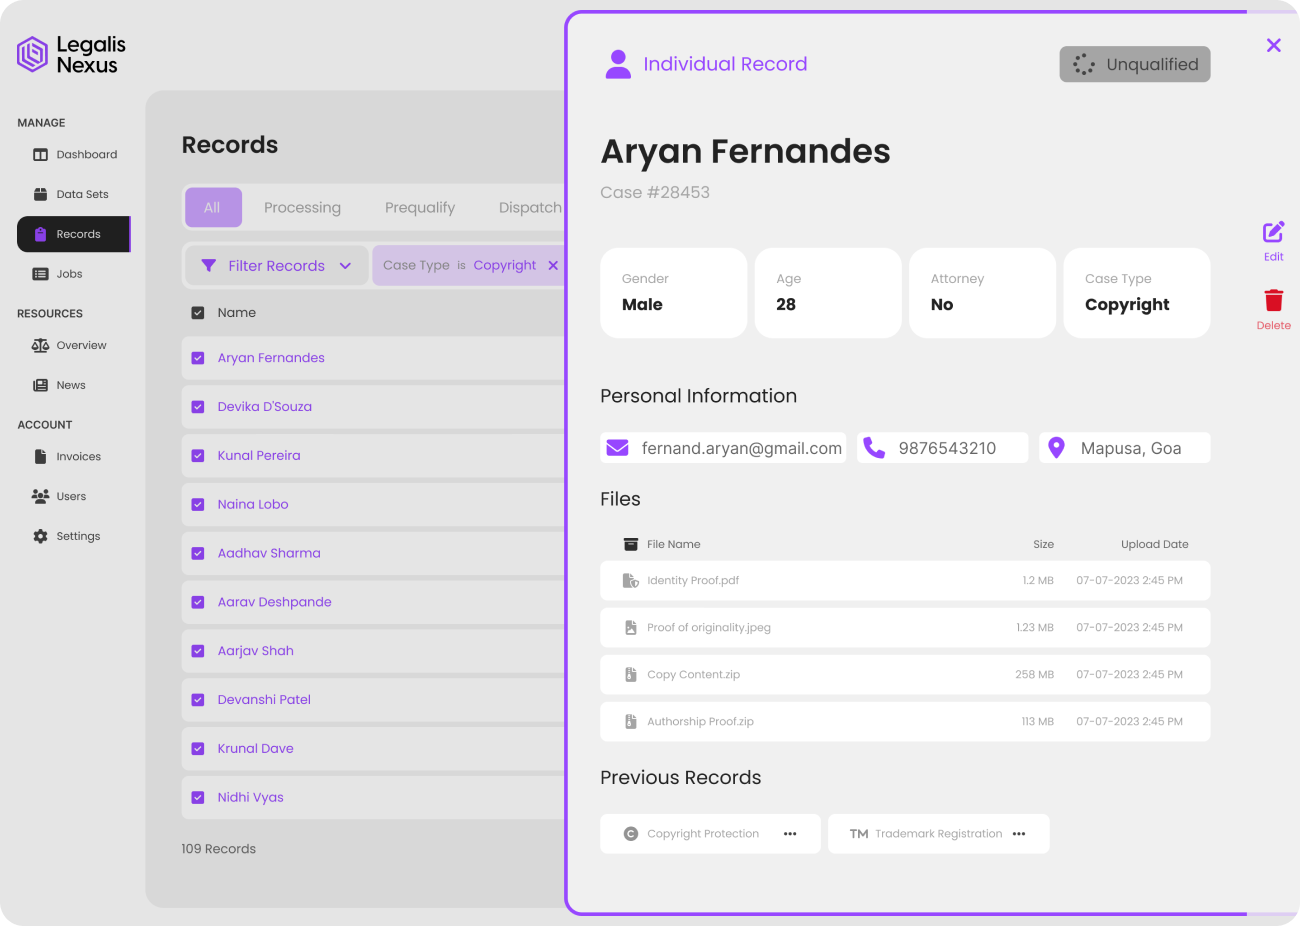Switch to the Prequalify tab
Image resolution: width=1300 pixels, height=926 pixels.
pyautogui.click(x=420, y=207)
